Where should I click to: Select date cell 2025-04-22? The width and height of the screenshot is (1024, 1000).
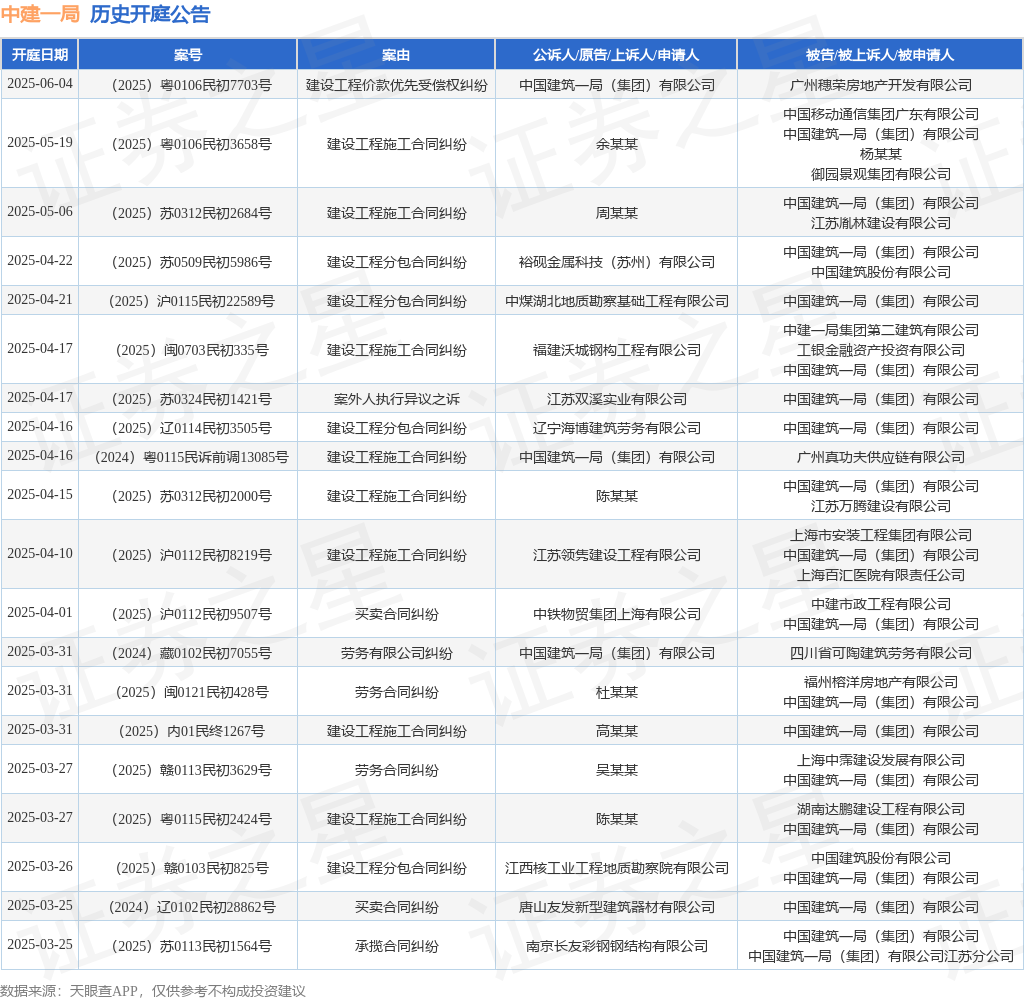(x=40, y=261)
